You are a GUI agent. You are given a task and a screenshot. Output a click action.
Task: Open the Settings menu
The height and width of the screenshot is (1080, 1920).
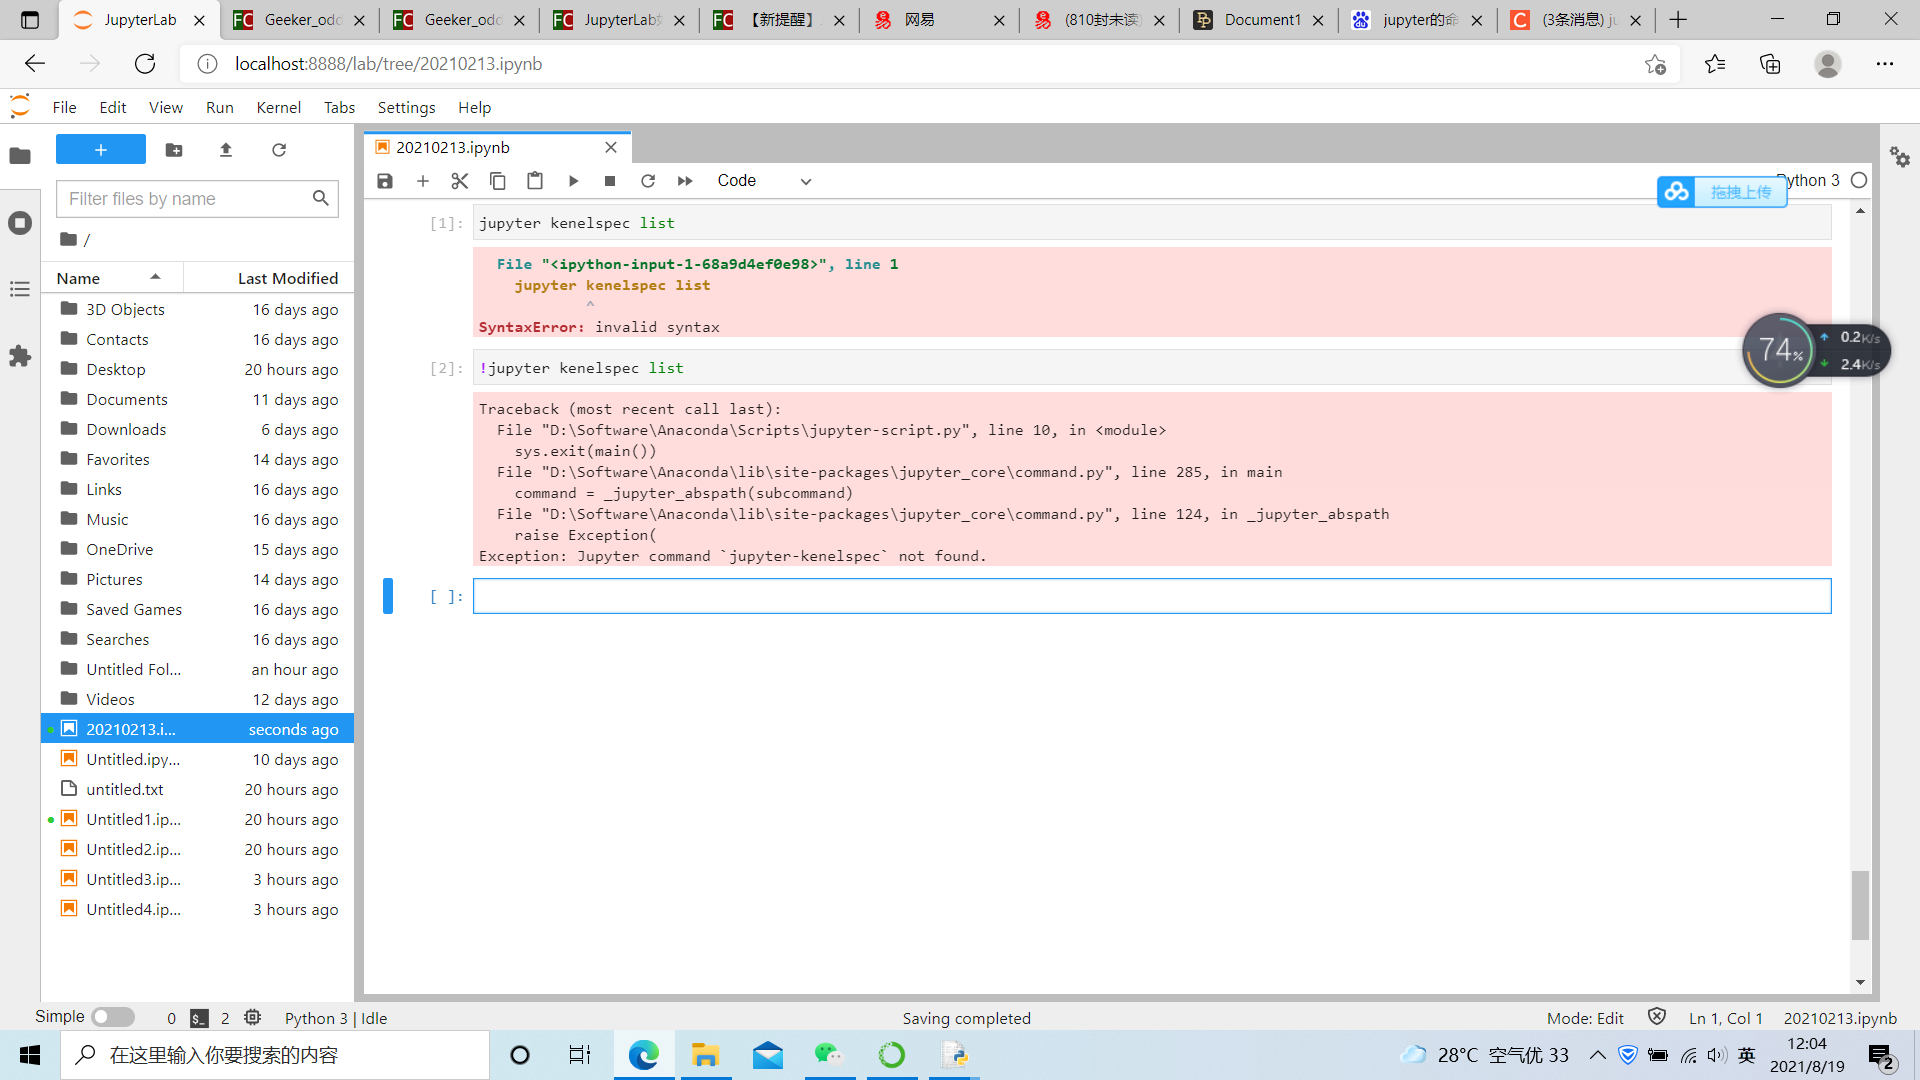click(x=406, y=107)
